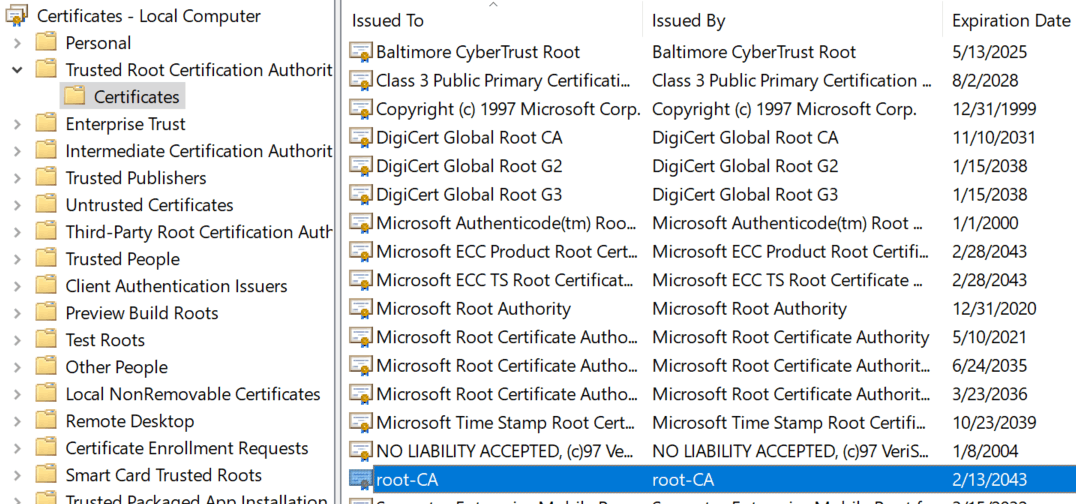Click the DigiCert Global Root G2 certificate icon
Image resolution: width=1076 pixels, height=504 pixels.
(361, 166)
